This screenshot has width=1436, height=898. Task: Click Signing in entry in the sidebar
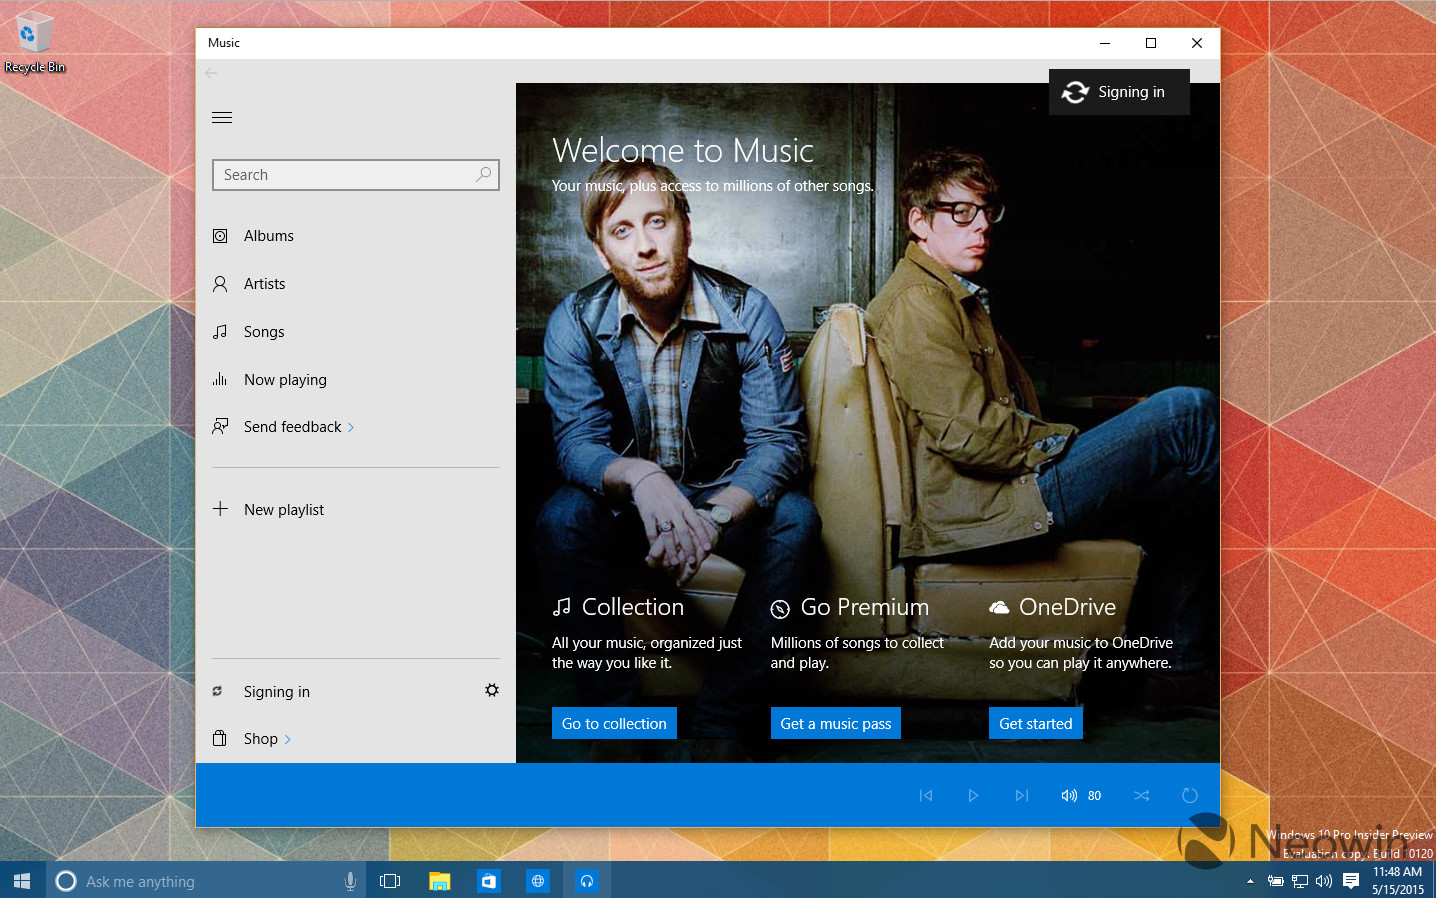coord(277,692)
